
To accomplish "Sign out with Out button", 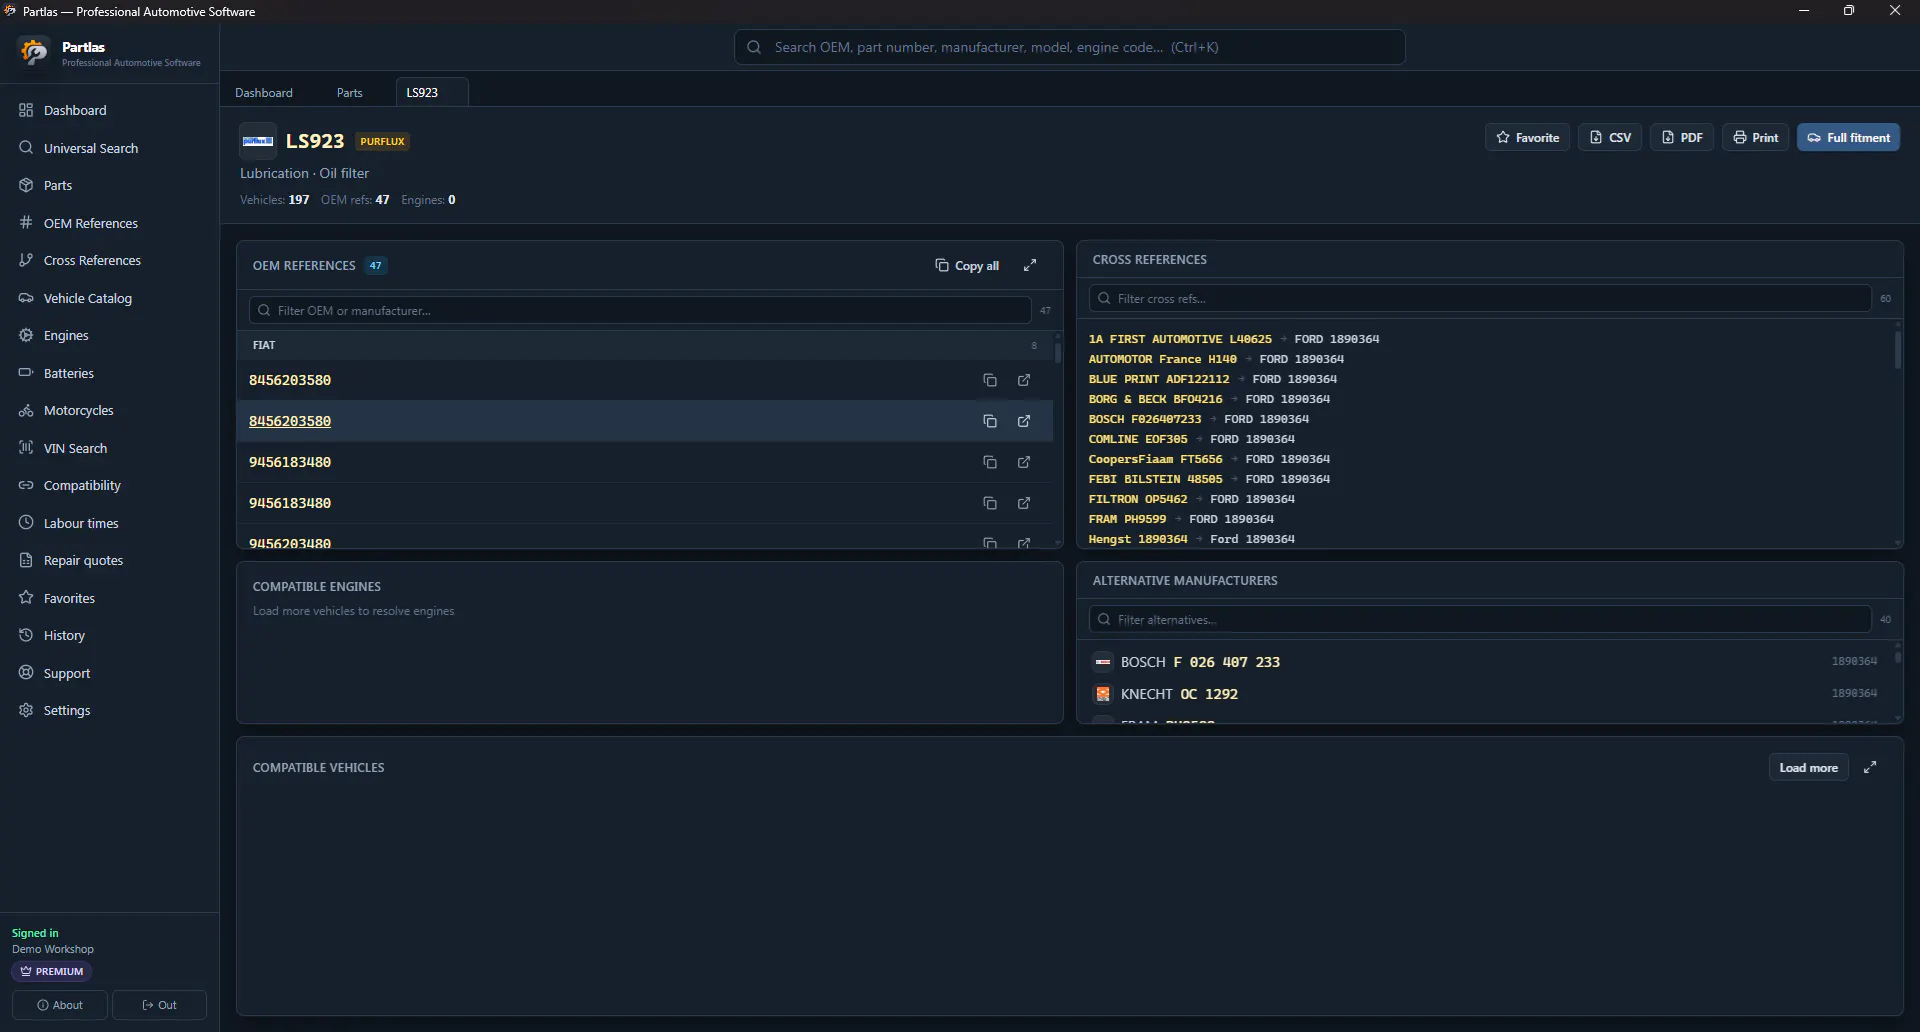I will (x=160, y=1005).
